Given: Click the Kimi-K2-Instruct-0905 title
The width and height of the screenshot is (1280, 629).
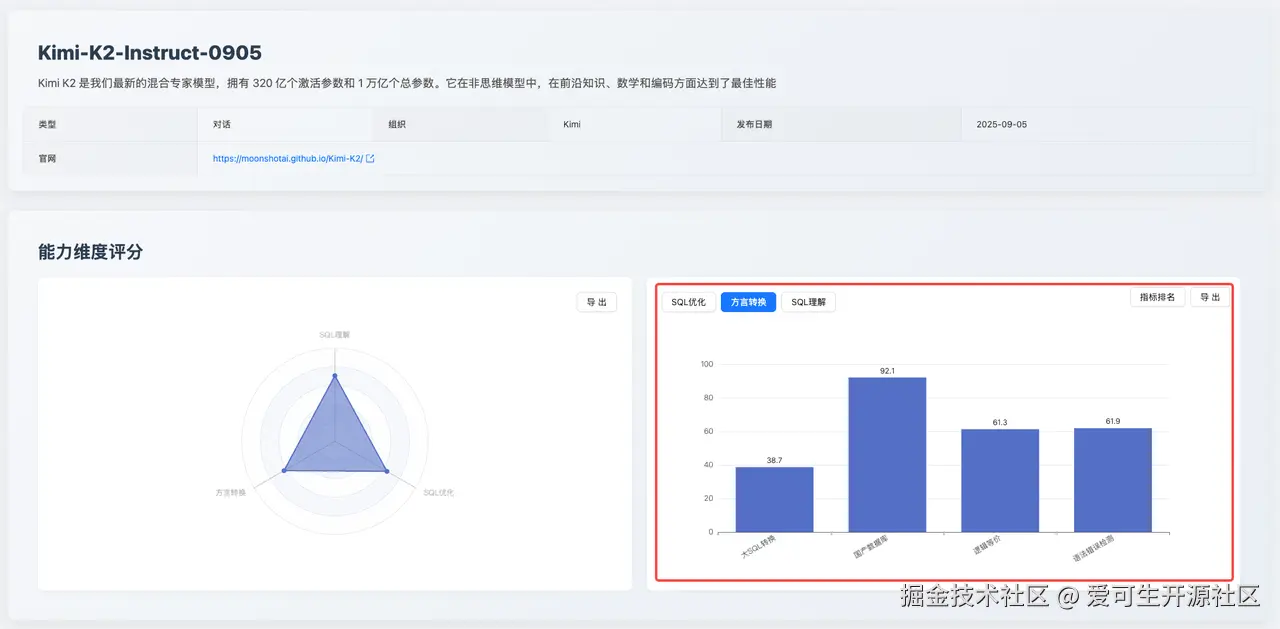Looking at the screenshot, I should point(150,53).
